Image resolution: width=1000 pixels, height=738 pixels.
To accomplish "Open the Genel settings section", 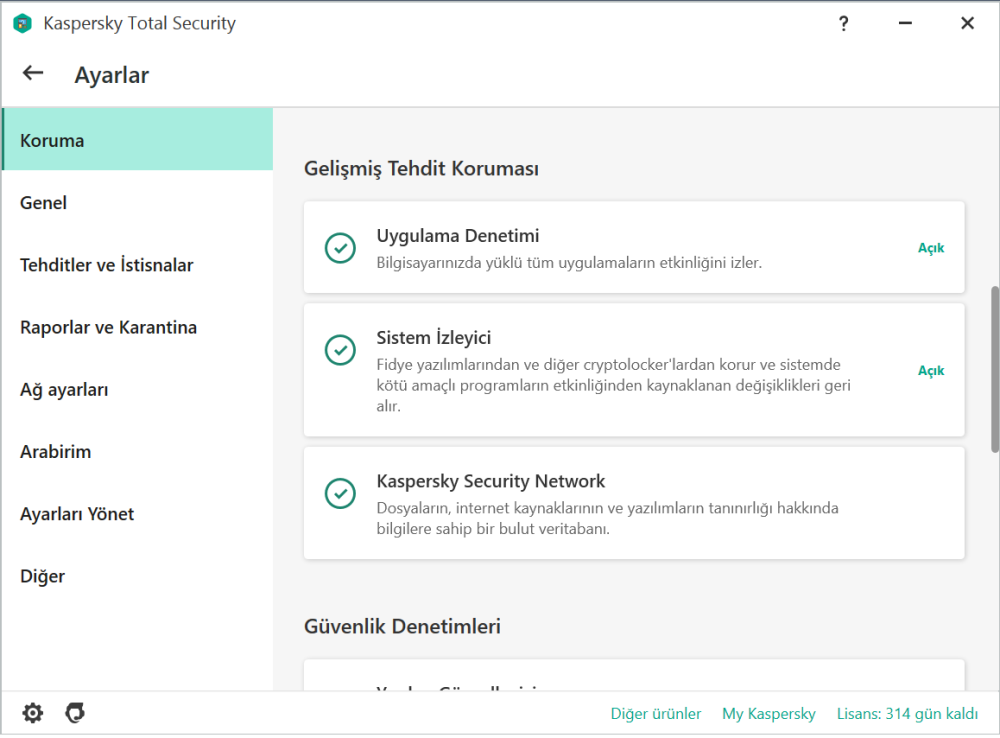I will [138, 202].
